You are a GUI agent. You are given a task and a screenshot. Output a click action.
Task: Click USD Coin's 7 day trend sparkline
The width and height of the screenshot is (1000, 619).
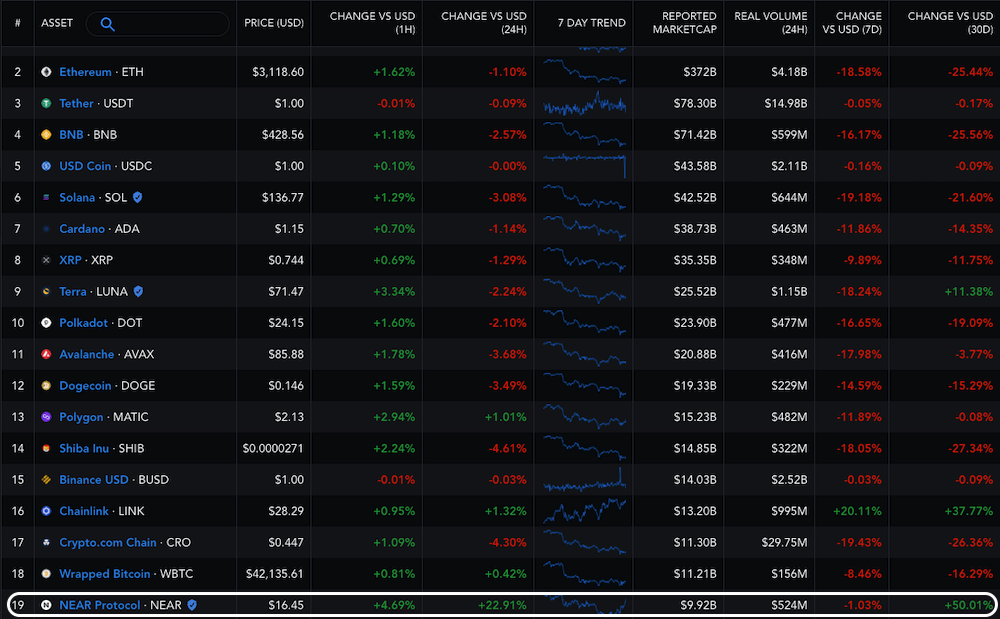pyautogui.click(x=584, y=166)
